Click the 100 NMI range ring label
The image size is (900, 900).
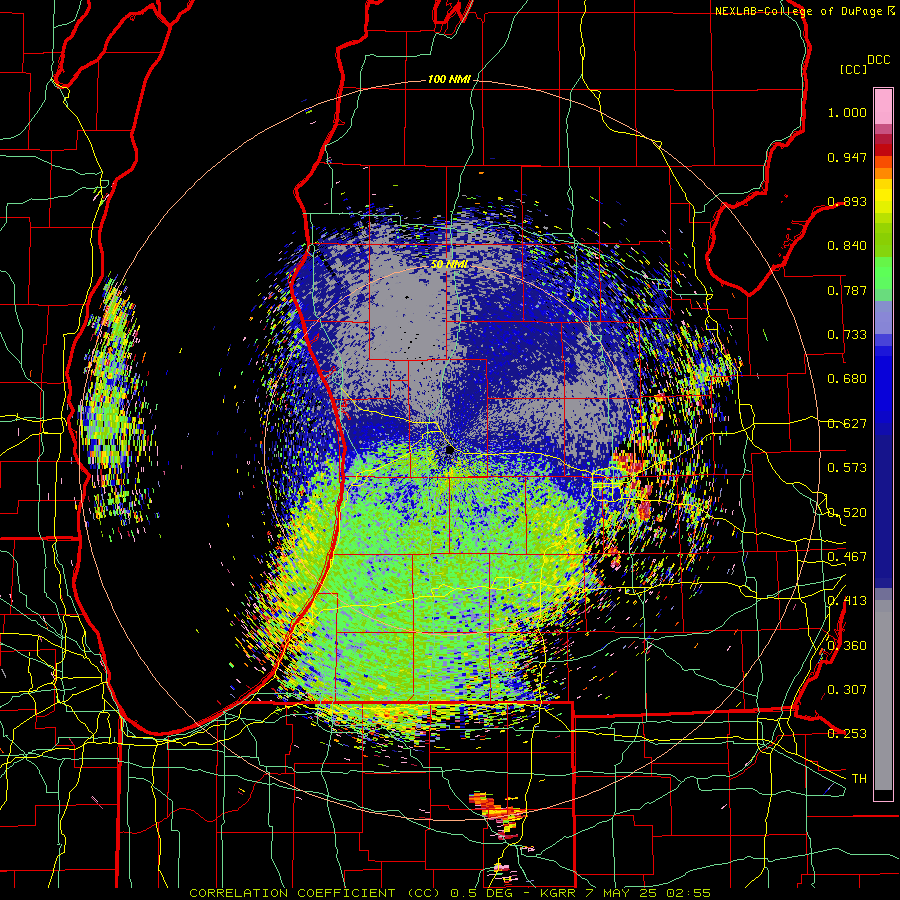pyautogui.click(x=449, y=79)
